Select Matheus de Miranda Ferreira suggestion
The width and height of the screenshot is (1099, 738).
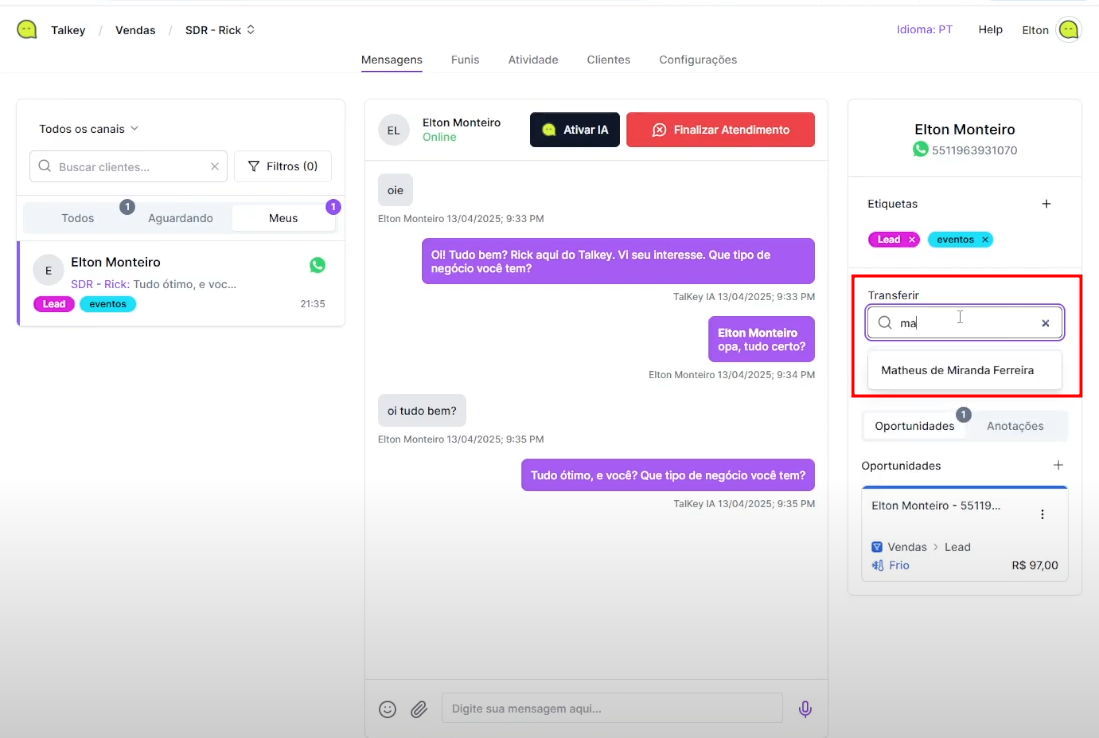tap(957, 370)
